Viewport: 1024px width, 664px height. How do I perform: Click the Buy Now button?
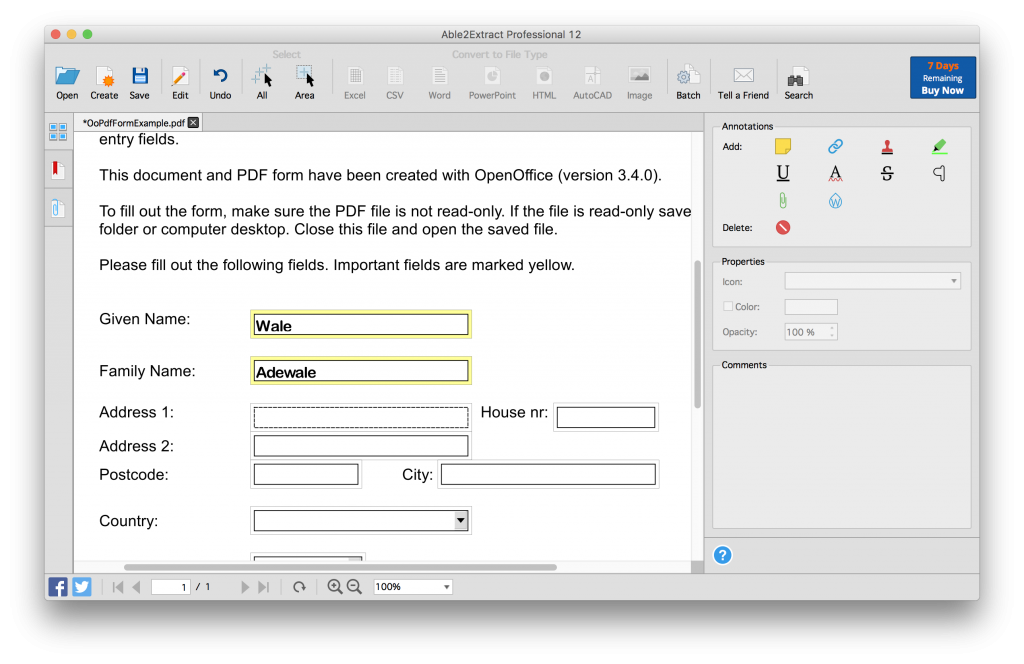click(x=942, y=77)
